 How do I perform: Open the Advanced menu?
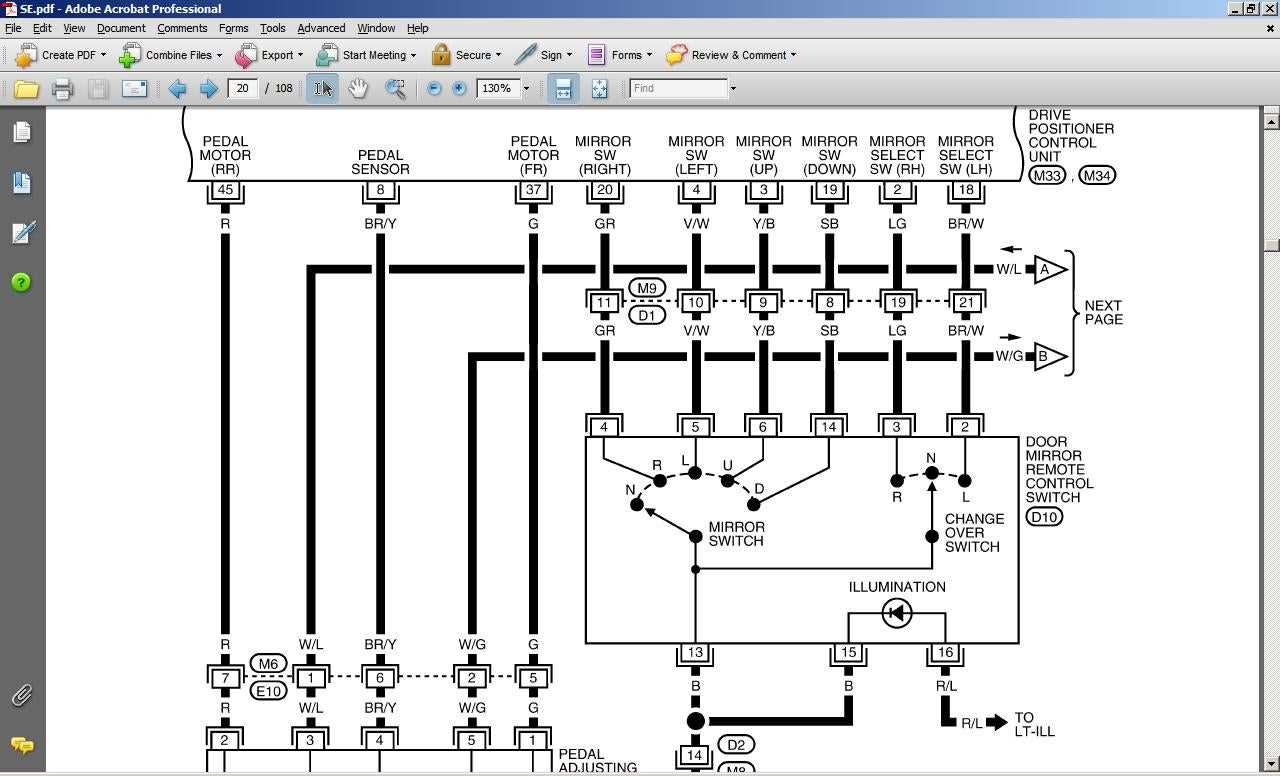(321, 28)
